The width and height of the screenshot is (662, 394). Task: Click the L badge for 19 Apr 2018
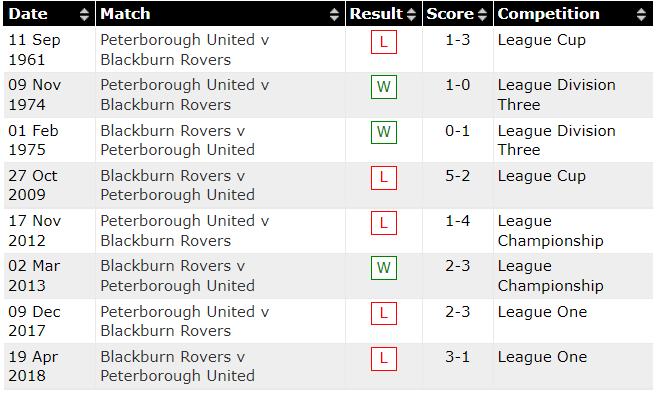coord(384,359)
